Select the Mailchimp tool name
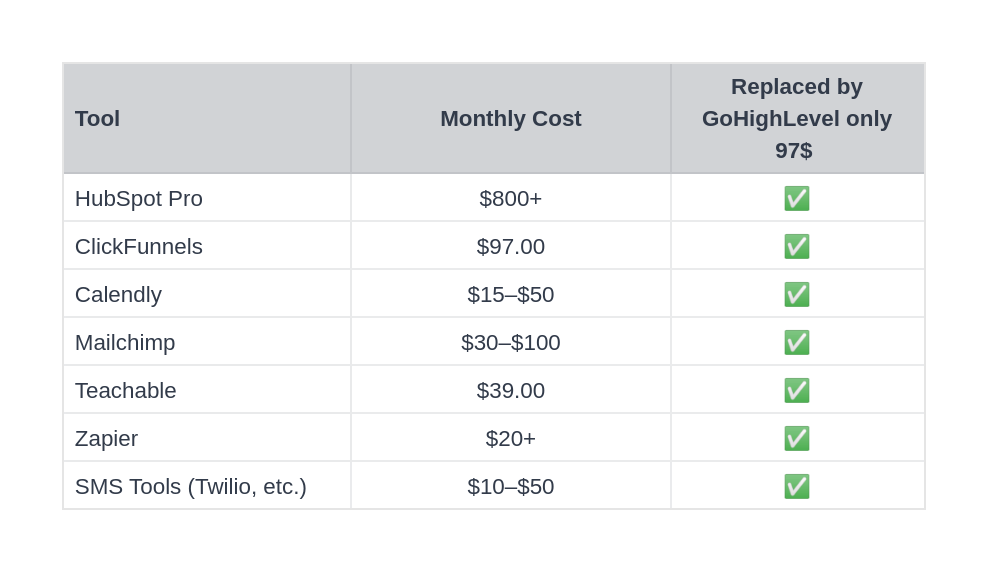This screenshot has height=572, width=988. 125,343
